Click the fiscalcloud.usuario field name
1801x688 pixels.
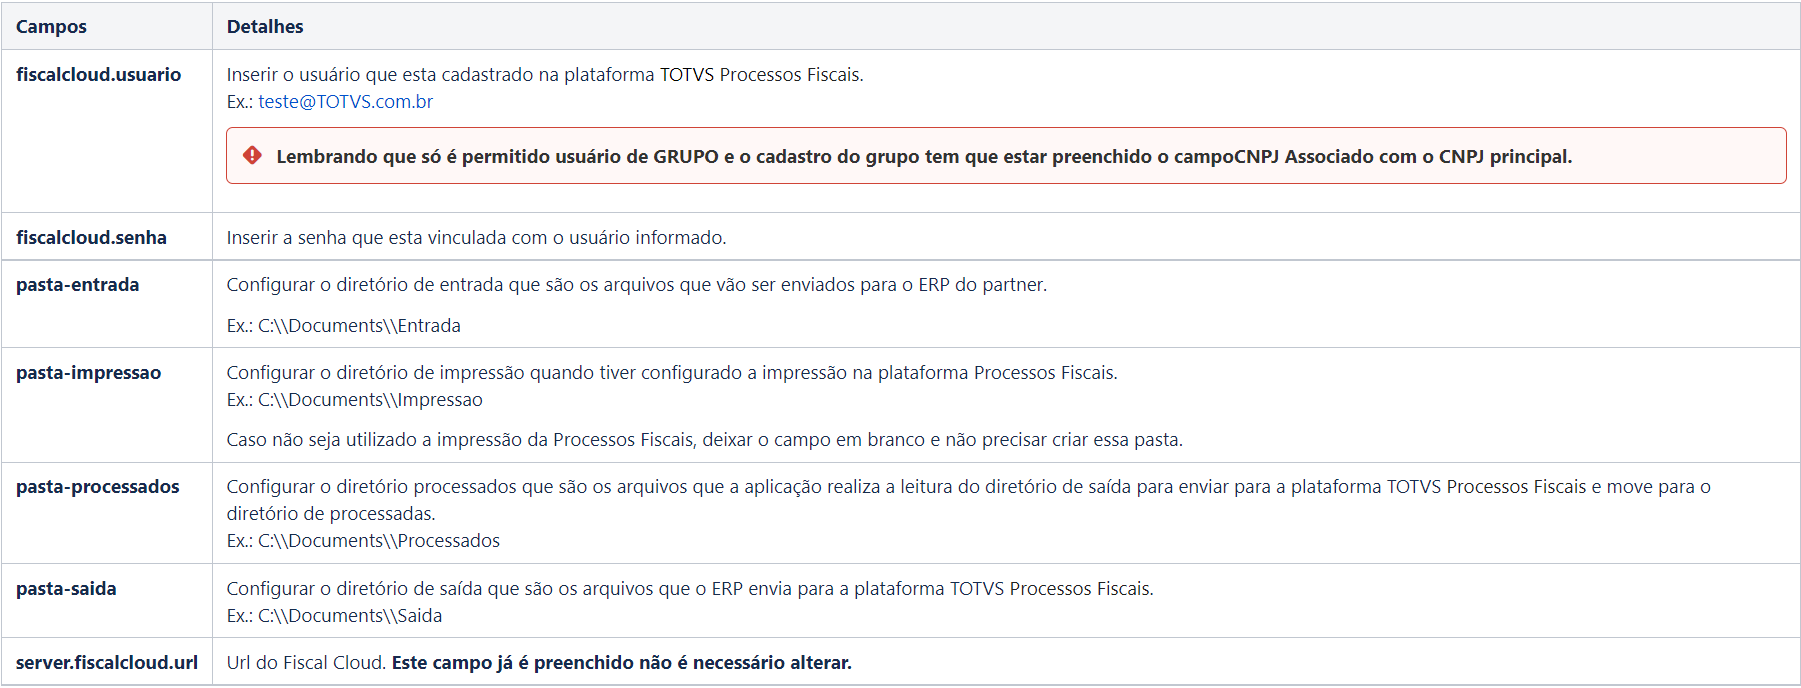[98, 75]
